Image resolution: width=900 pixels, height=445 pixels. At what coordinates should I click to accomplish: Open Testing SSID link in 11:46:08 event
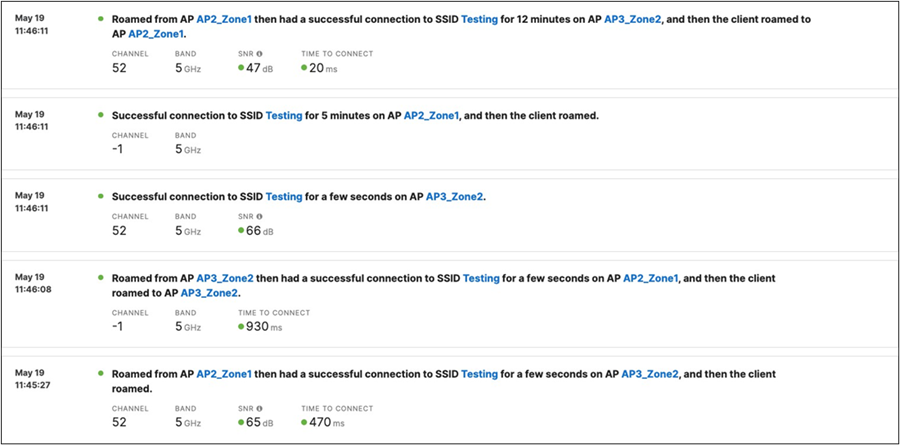point(481,278)
